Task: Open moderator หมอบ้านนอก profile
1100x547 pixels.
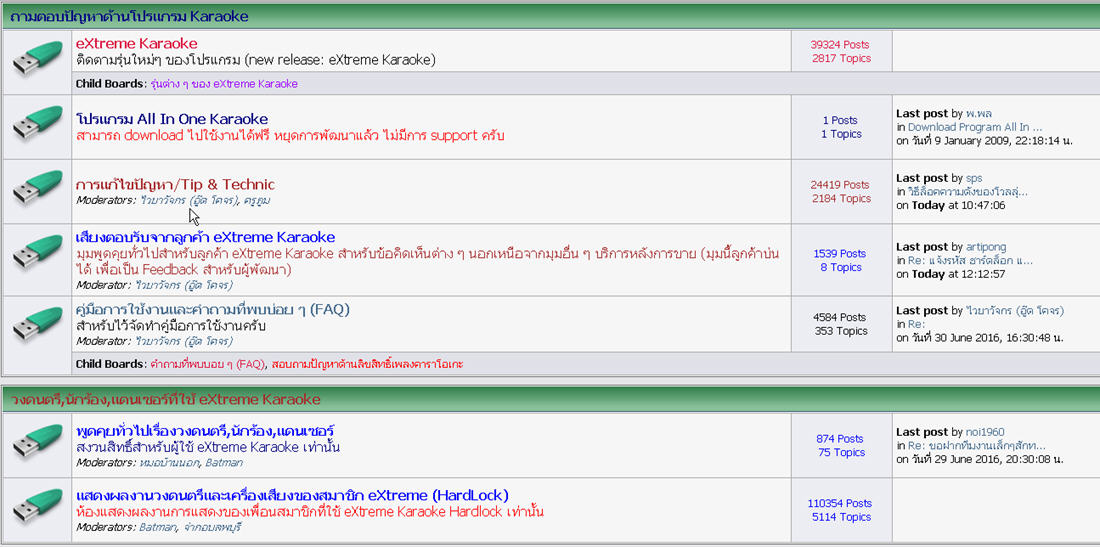Action: pyautogui.click(x=170, y=463)
